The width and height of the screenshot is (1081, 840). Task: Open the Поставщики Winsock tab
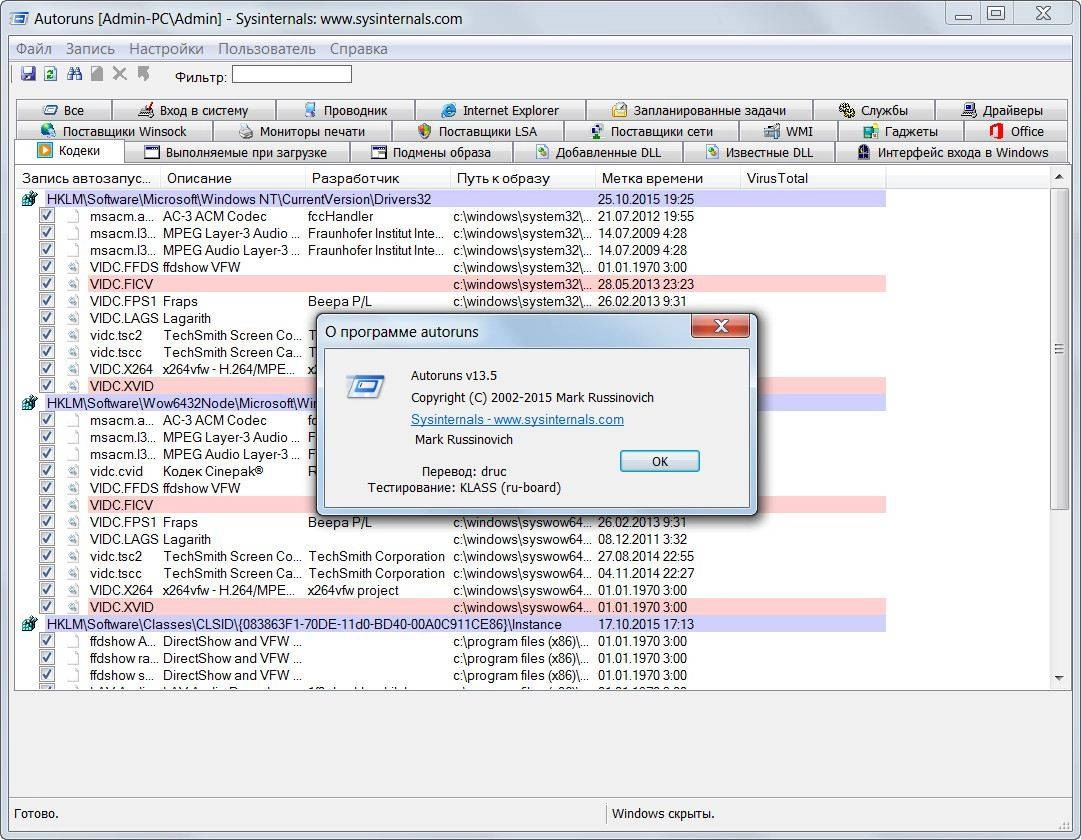[x=114, y=131]
